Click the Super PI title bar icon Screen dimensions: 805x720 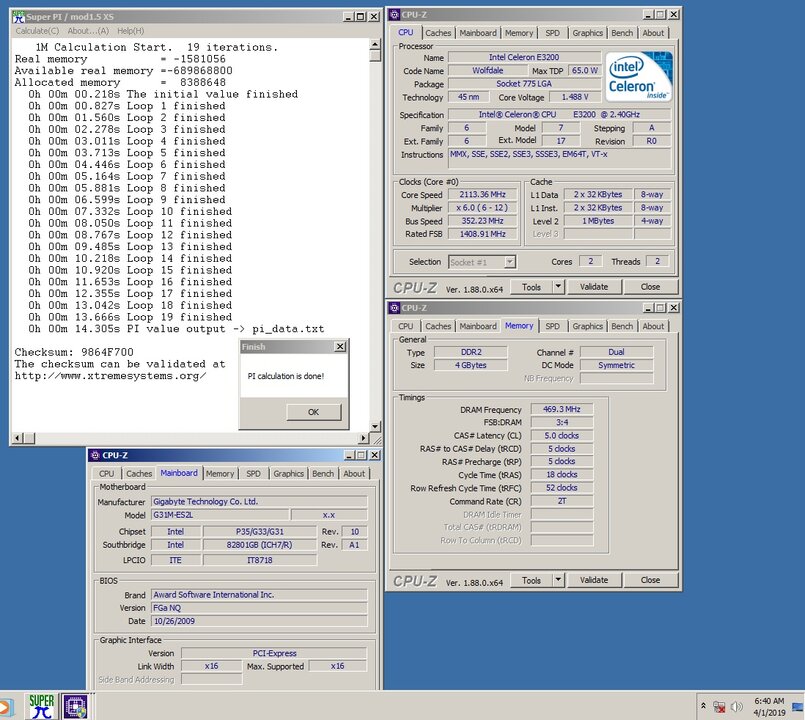point(19,16)
